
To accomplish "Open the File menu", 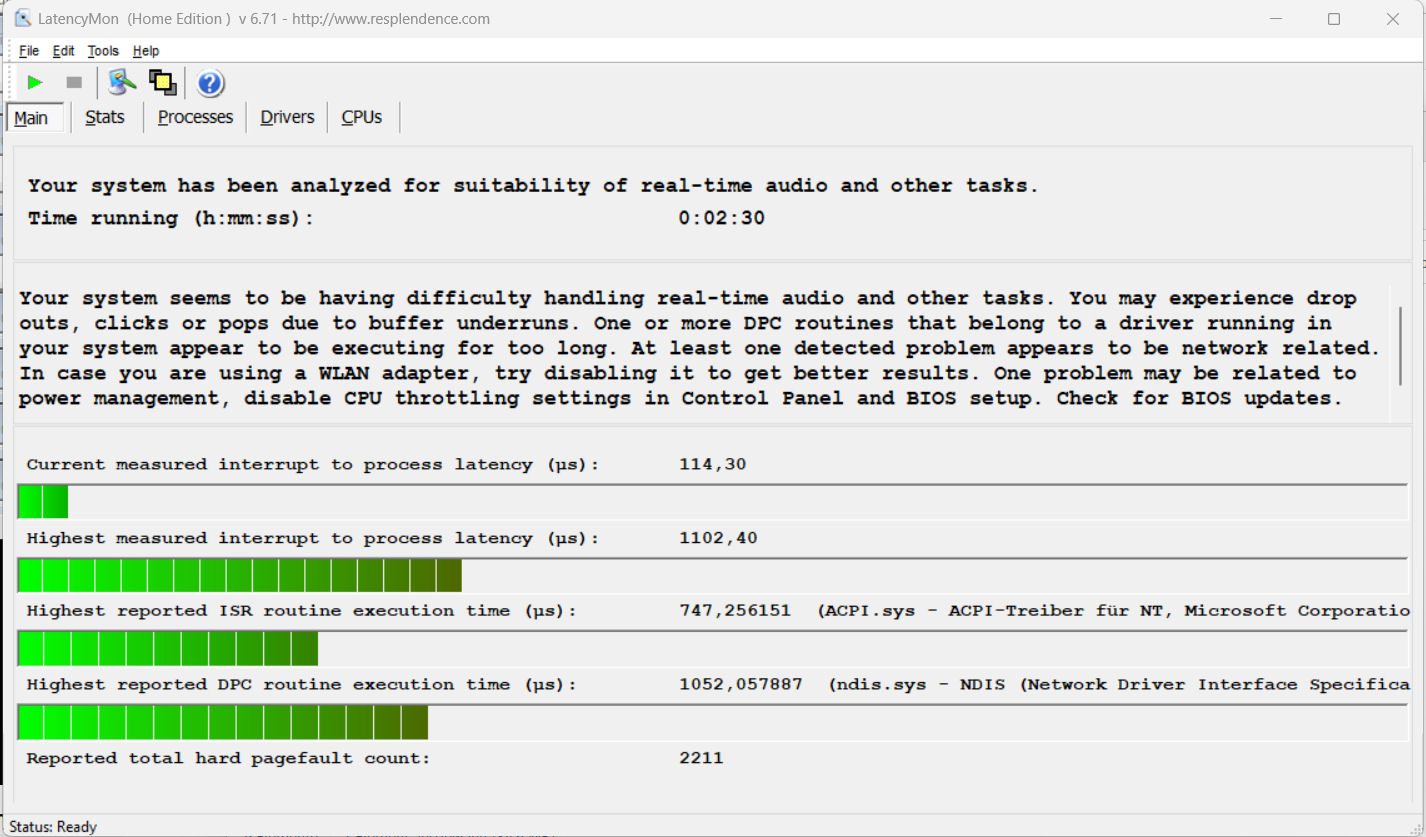I will tap(29, 51).
